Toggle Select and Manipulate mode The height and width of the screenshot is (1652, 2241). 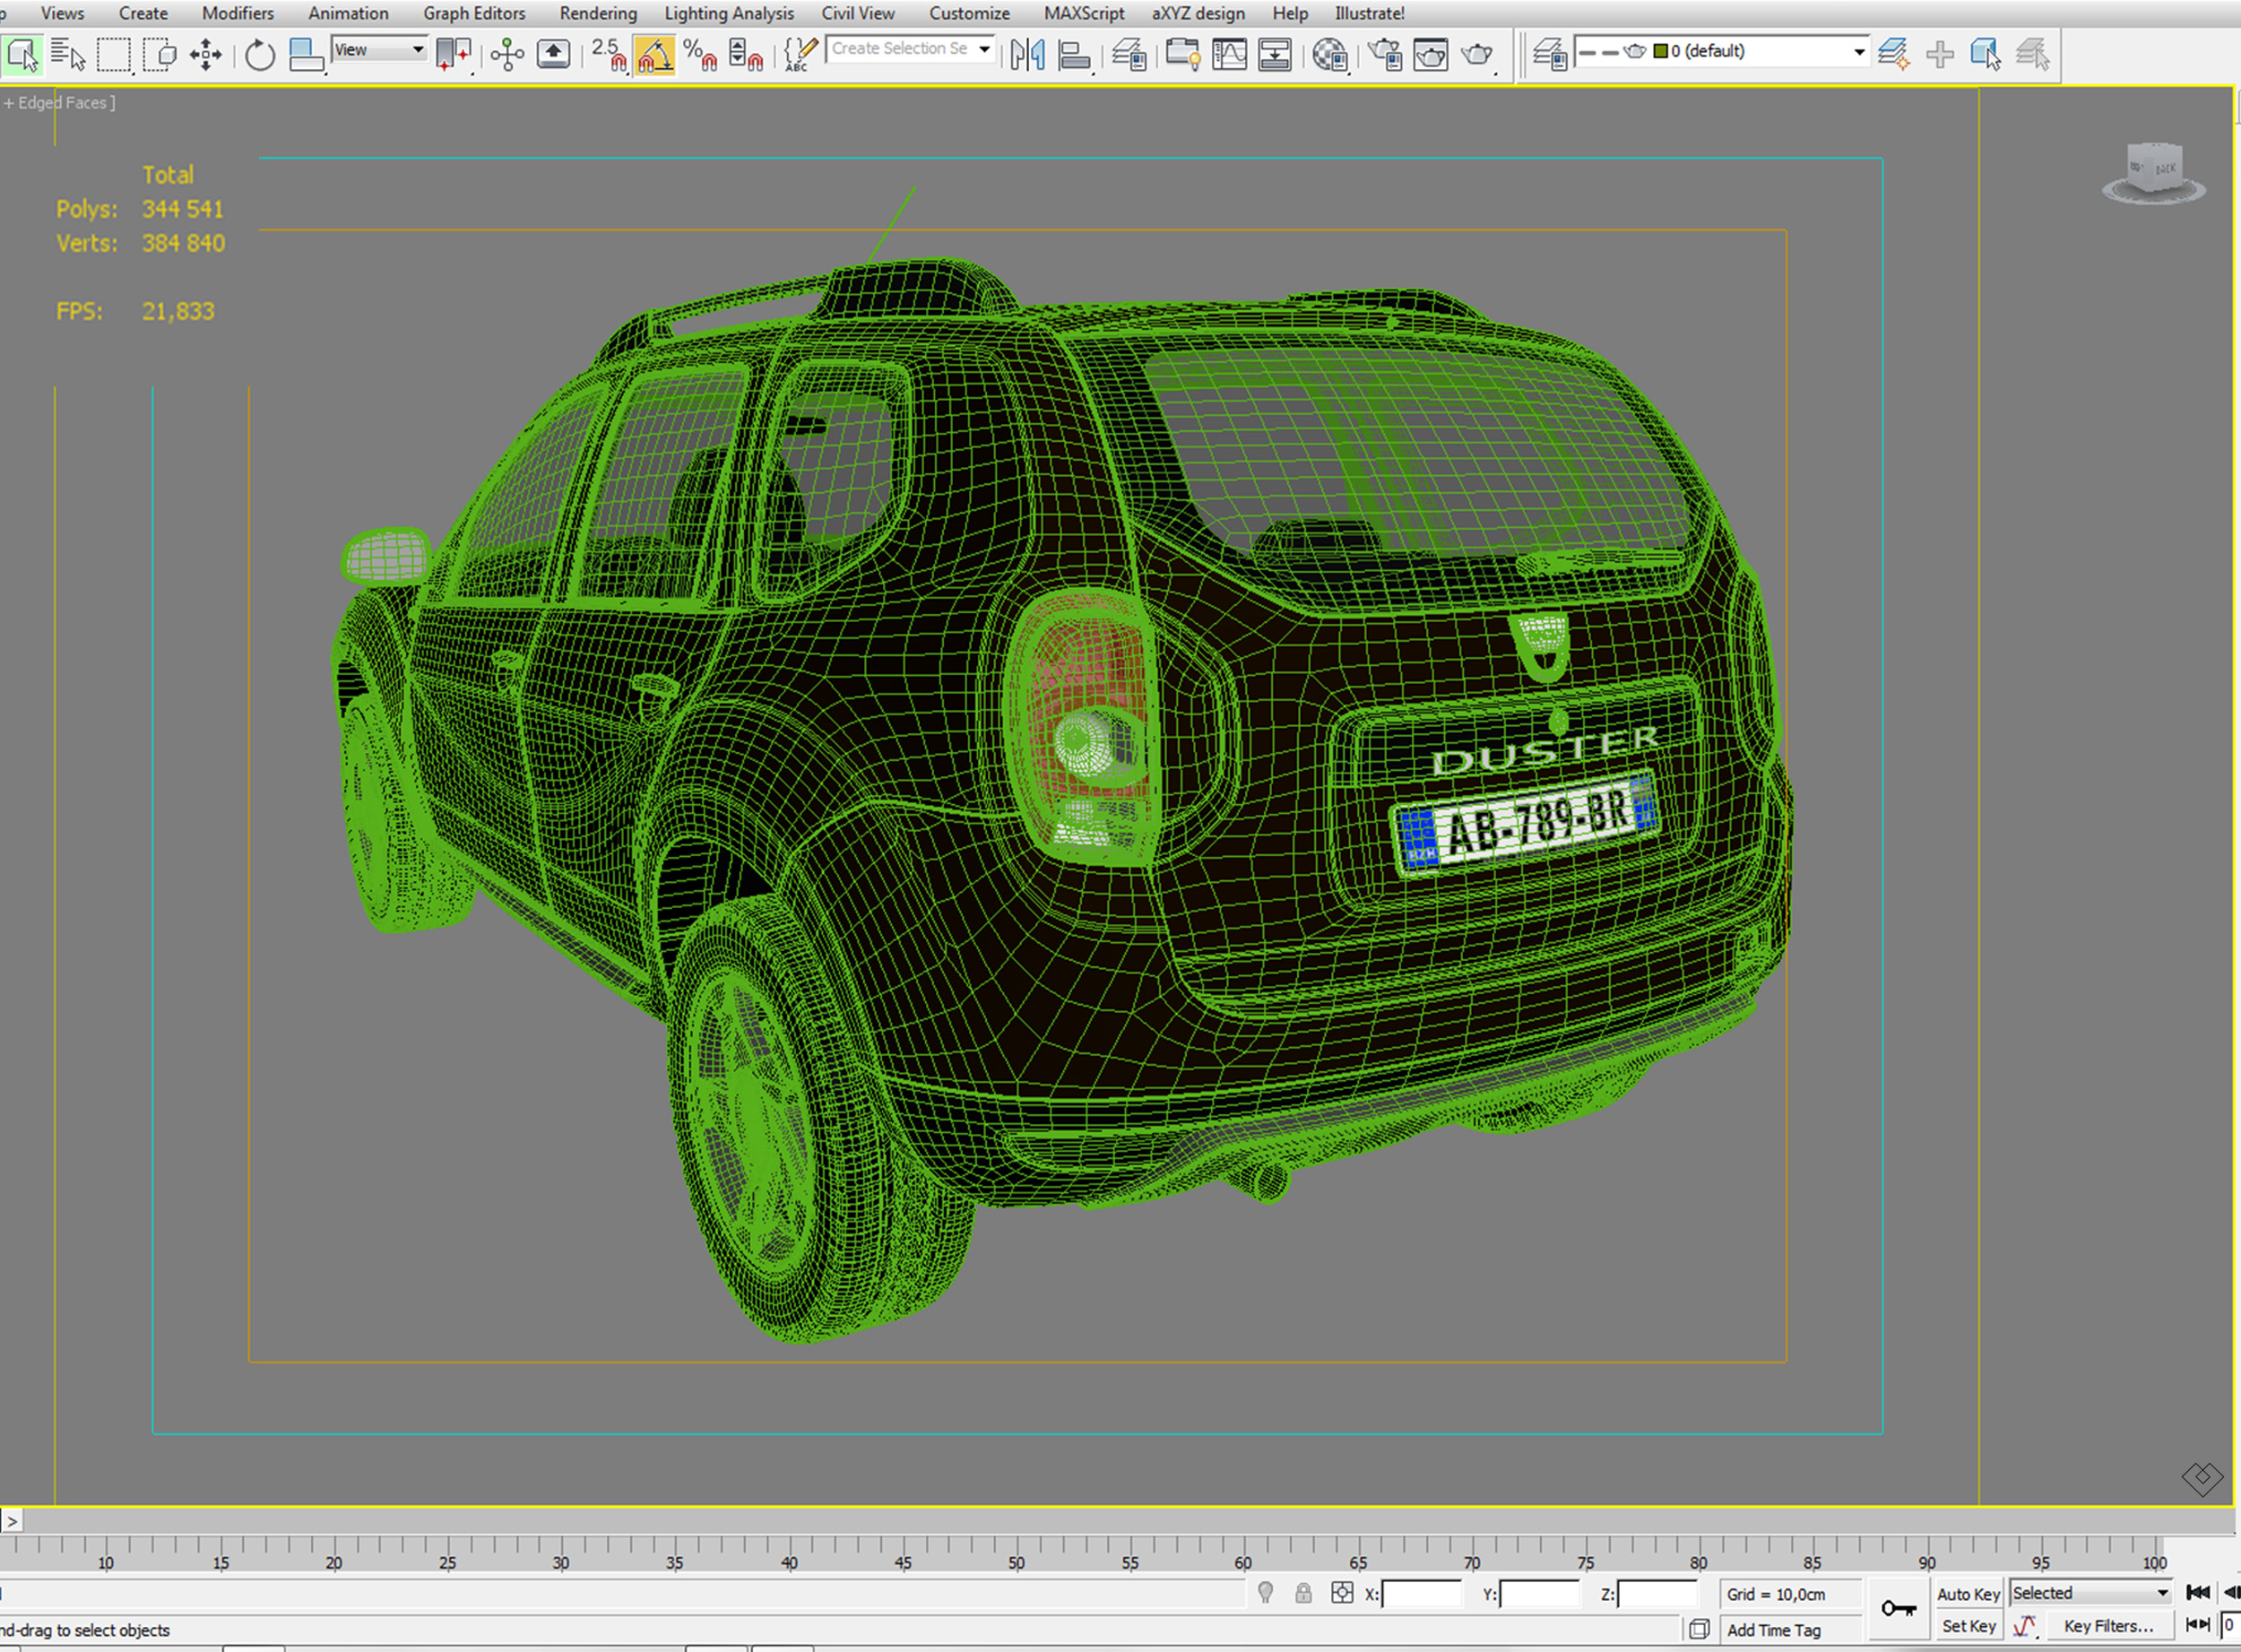(508, 54)
